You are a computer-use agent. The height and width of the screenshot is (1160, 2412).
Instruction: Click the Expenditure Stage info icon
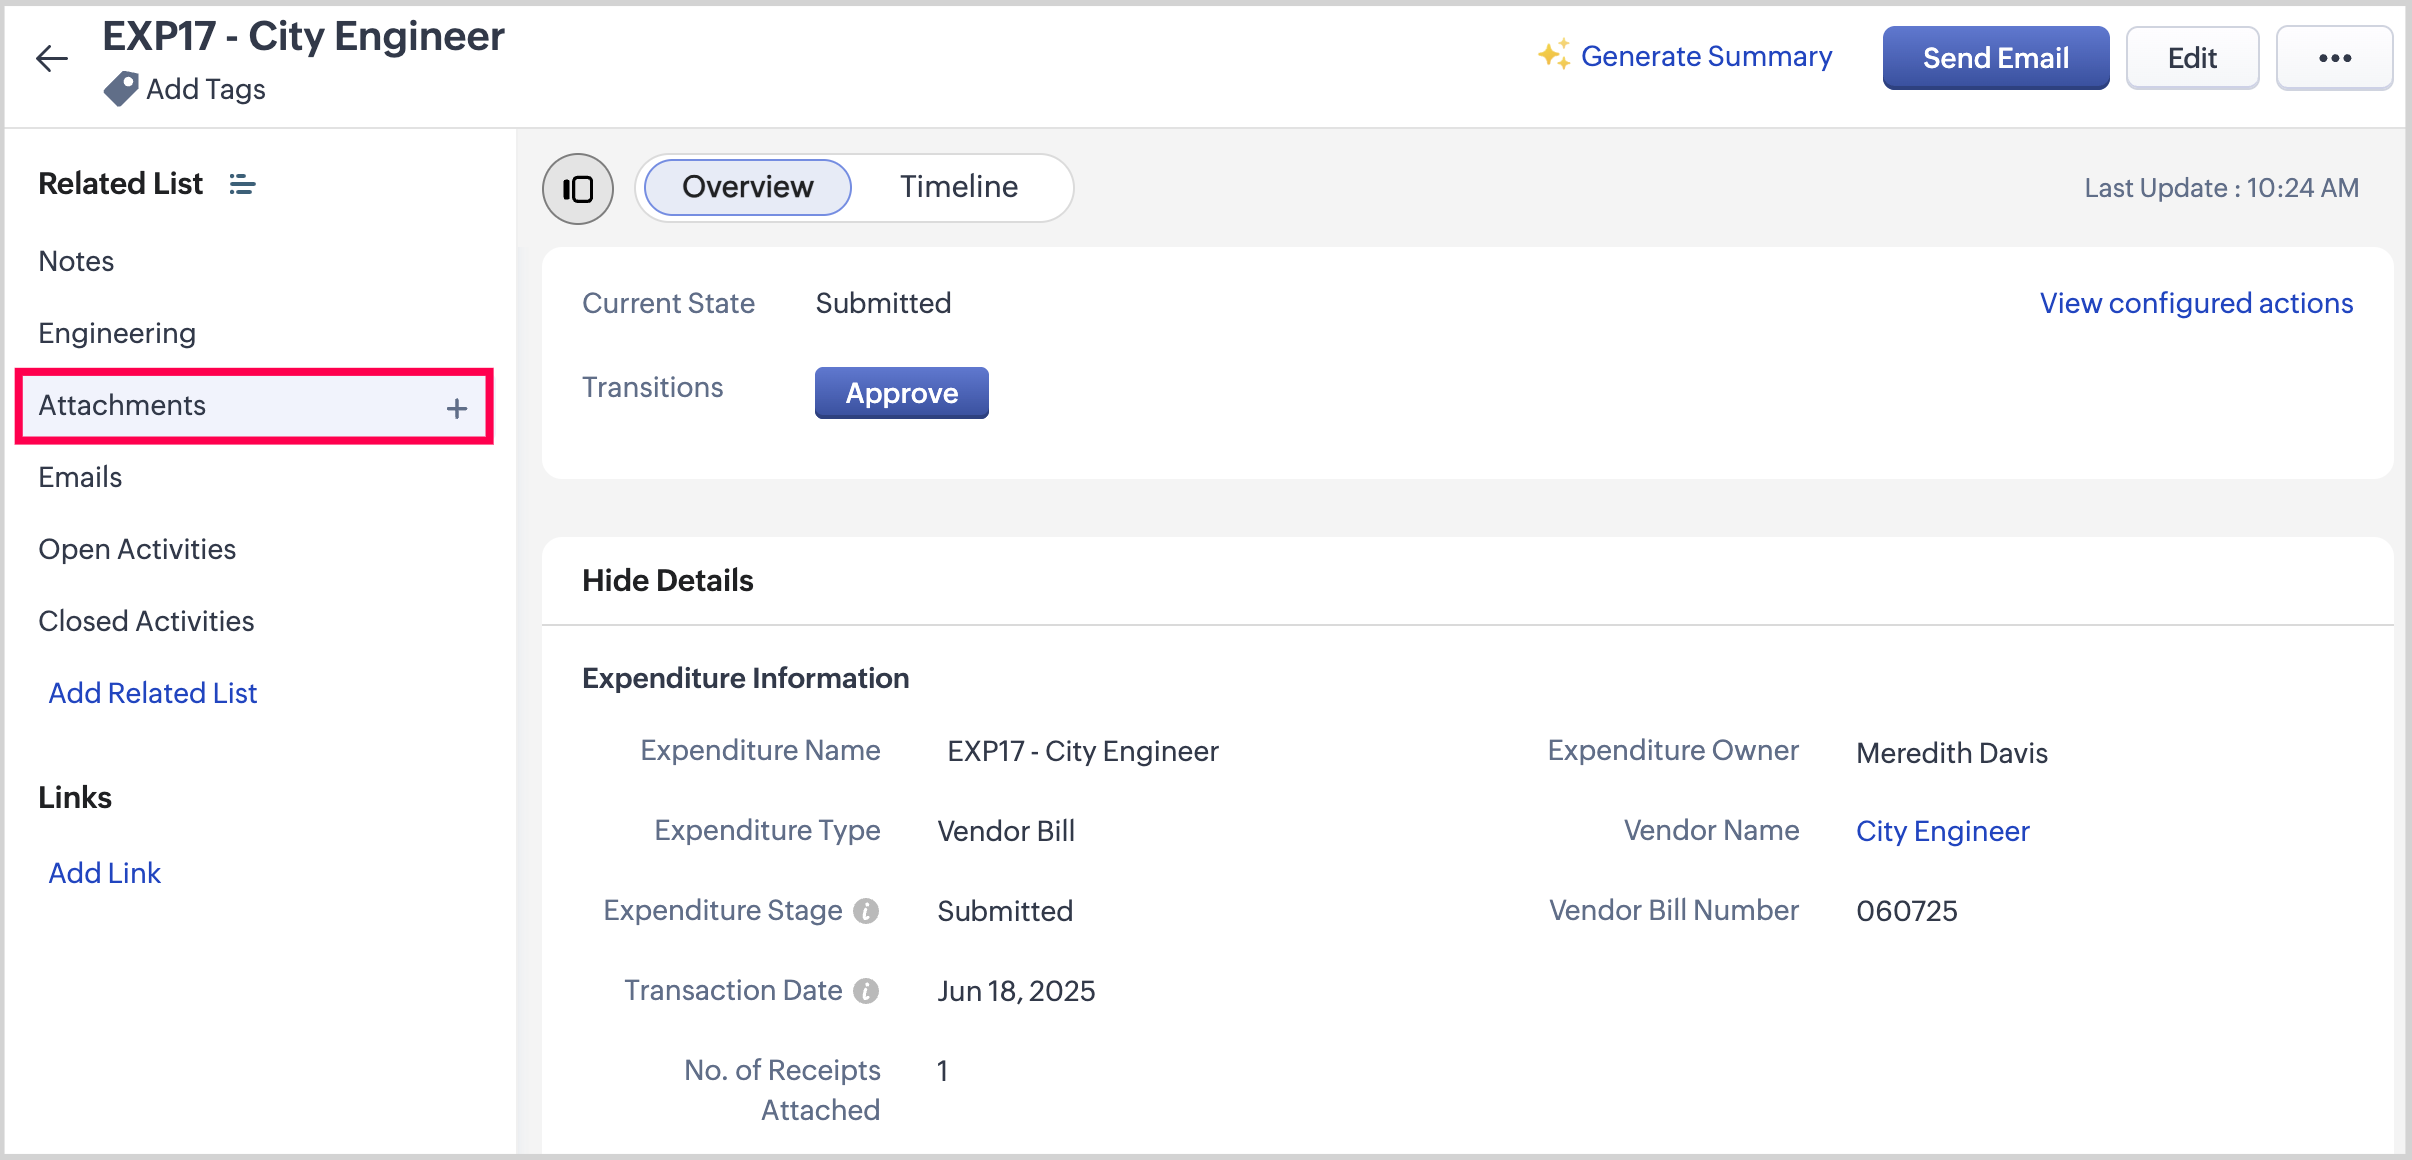click(x=866, y=911)
